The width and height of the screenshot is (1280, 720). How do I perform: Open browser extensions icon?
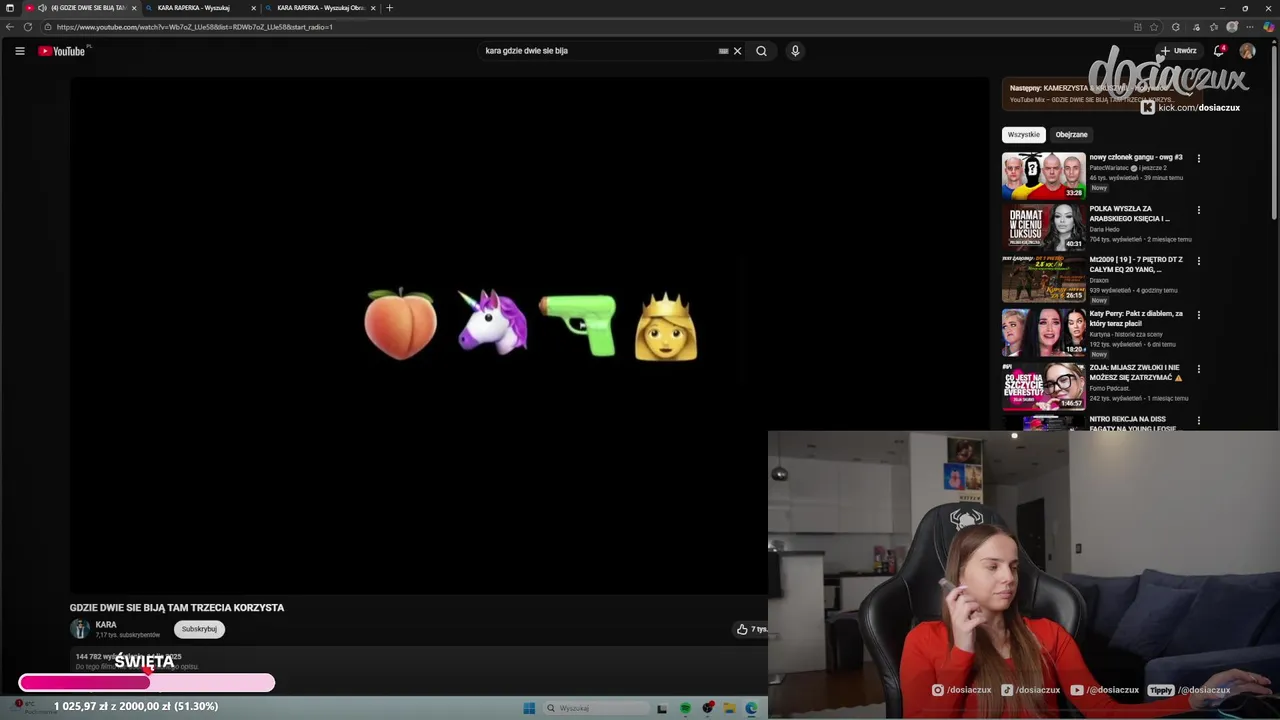click(1176, 27)
